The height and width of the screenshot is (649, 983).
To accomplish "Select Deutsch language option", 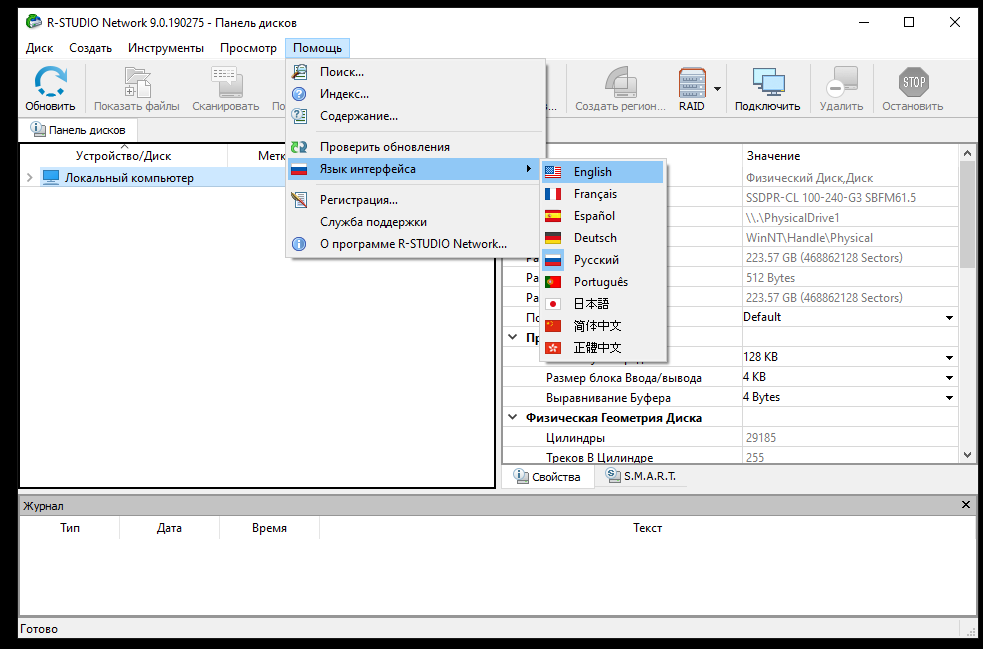I will [x=602, y=238].
